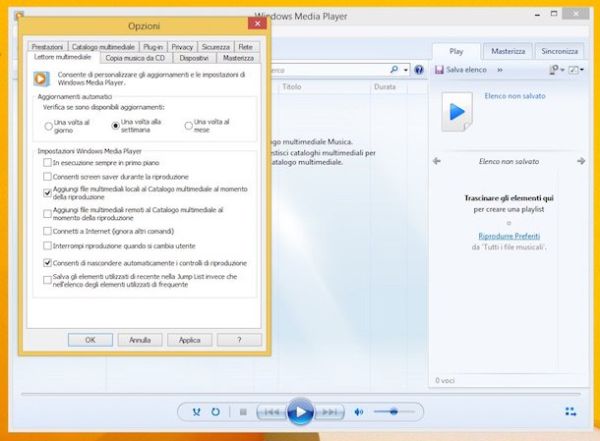Skip to the next track
This screenshot has height=441, width=600.
click(x=329, y=411)
